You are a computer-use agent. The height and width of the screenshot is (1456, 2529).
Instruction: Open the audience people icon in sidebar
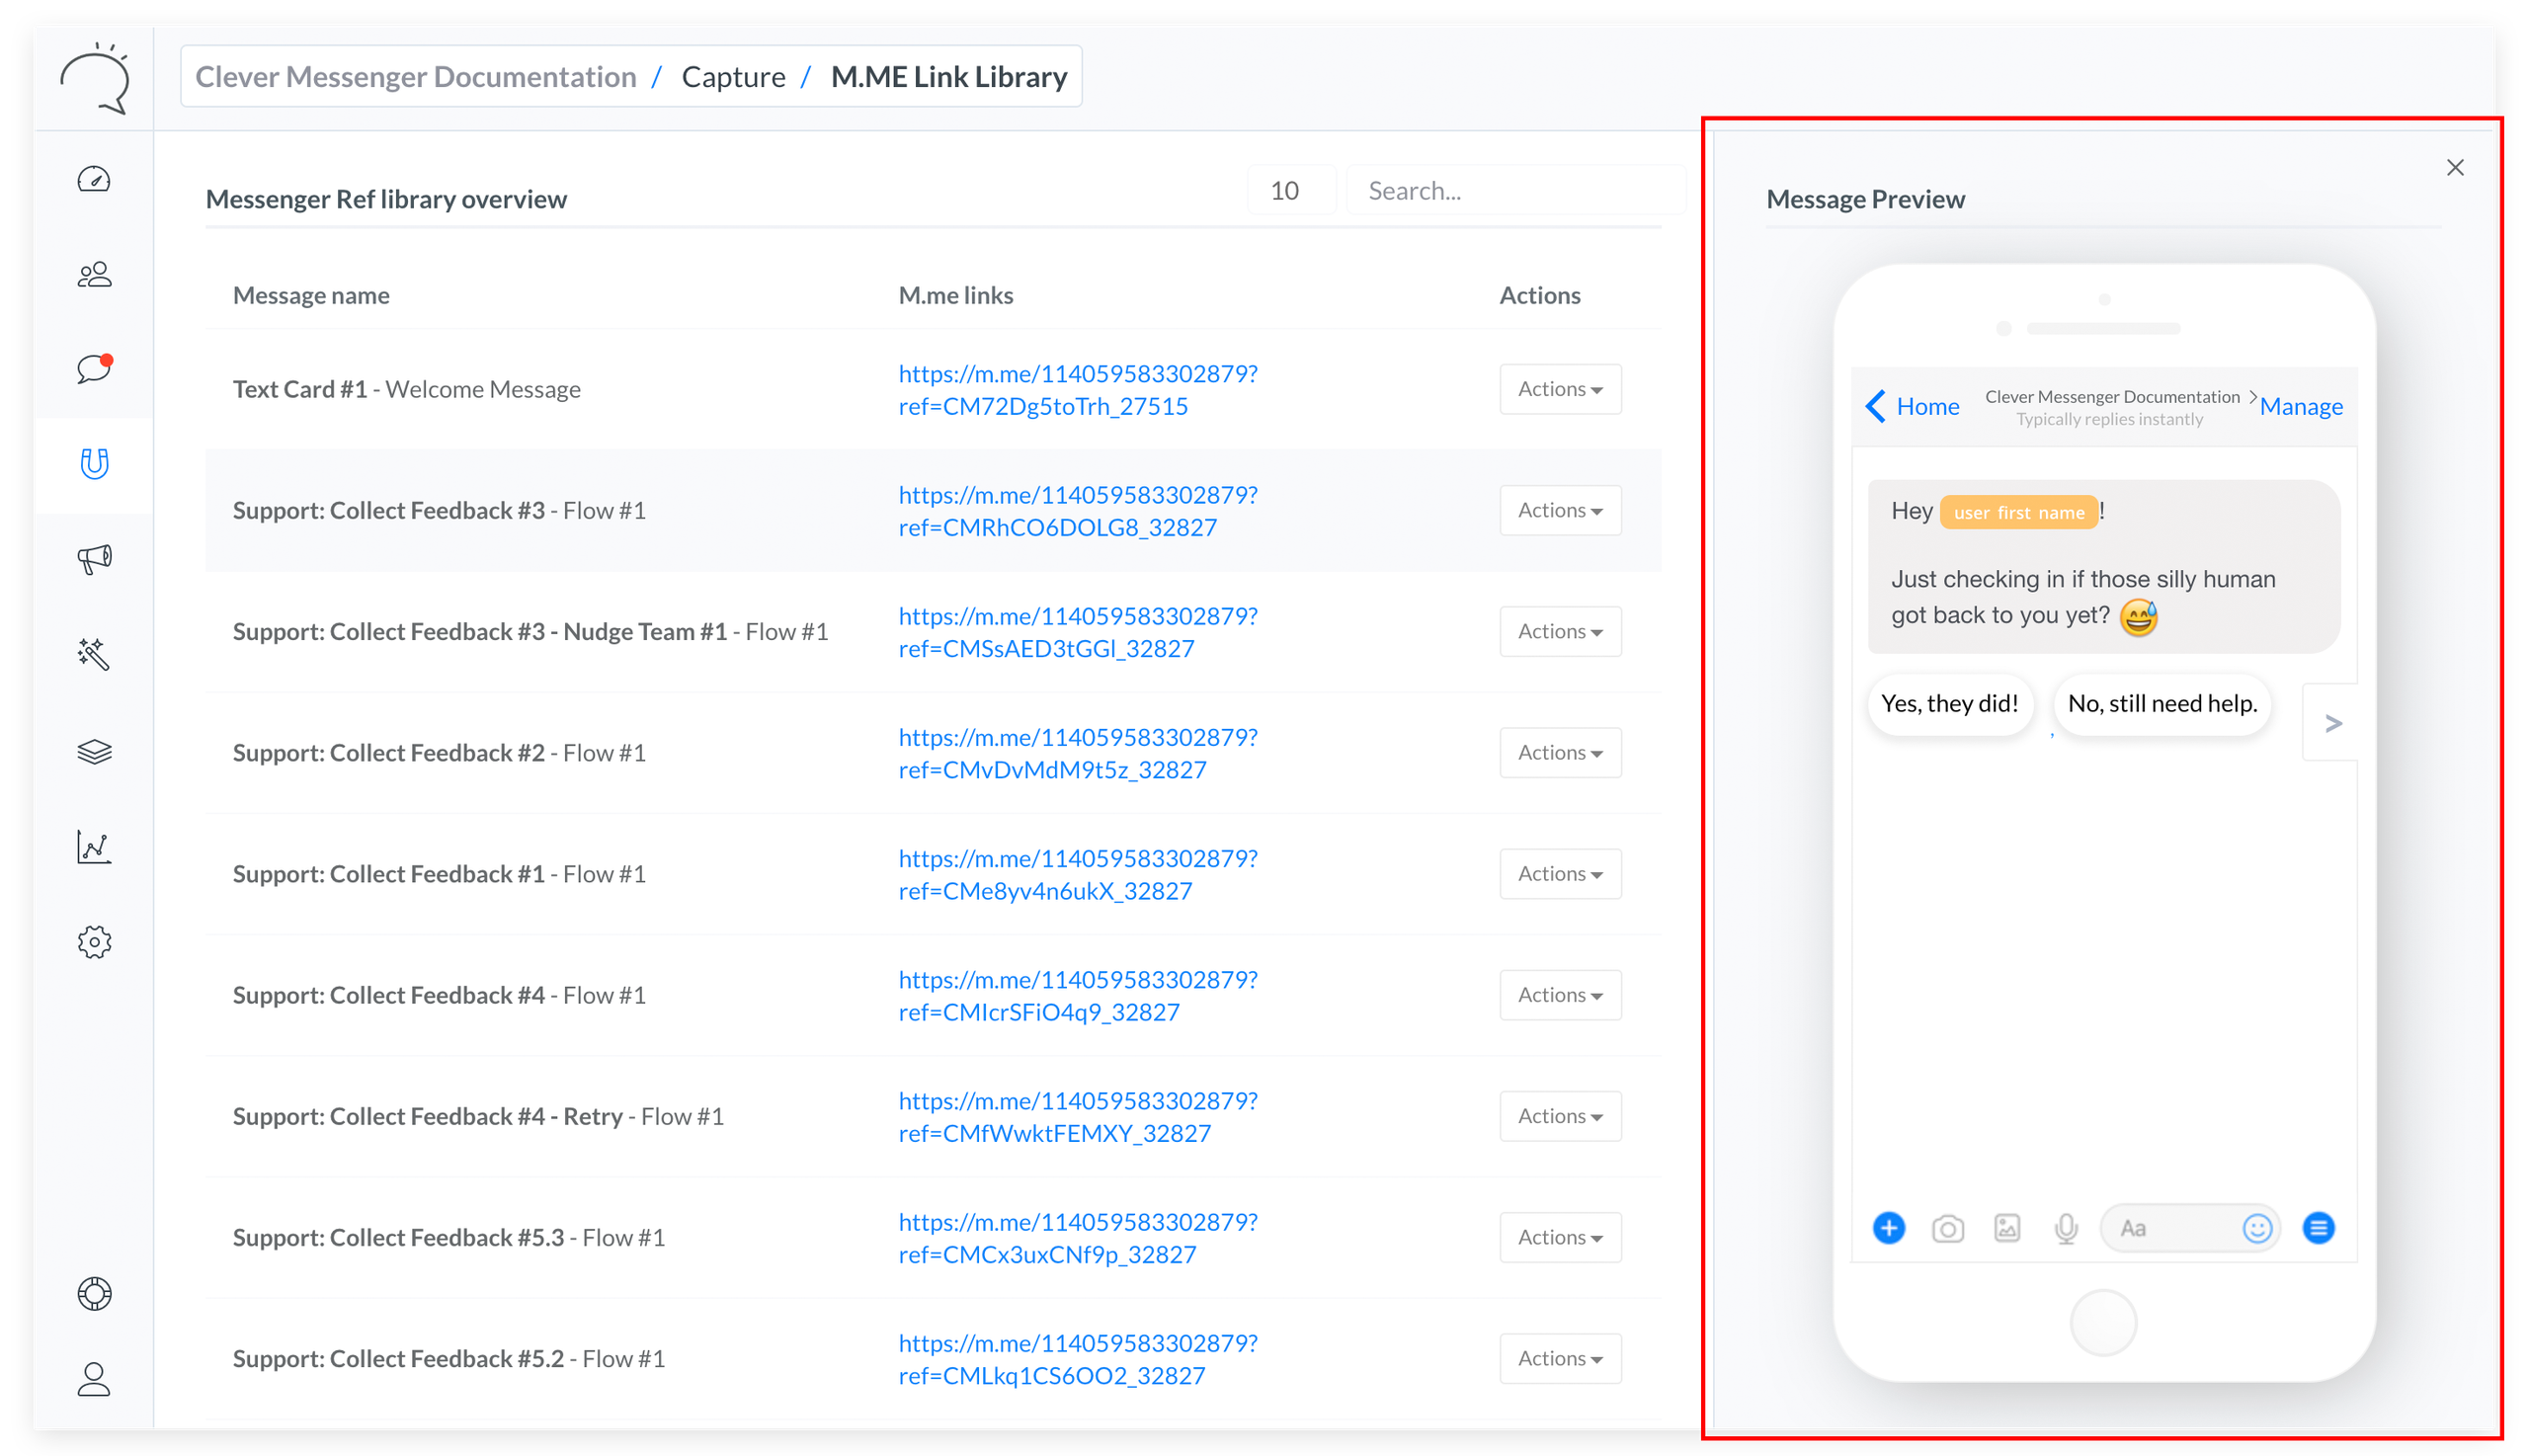pos(94,275)
